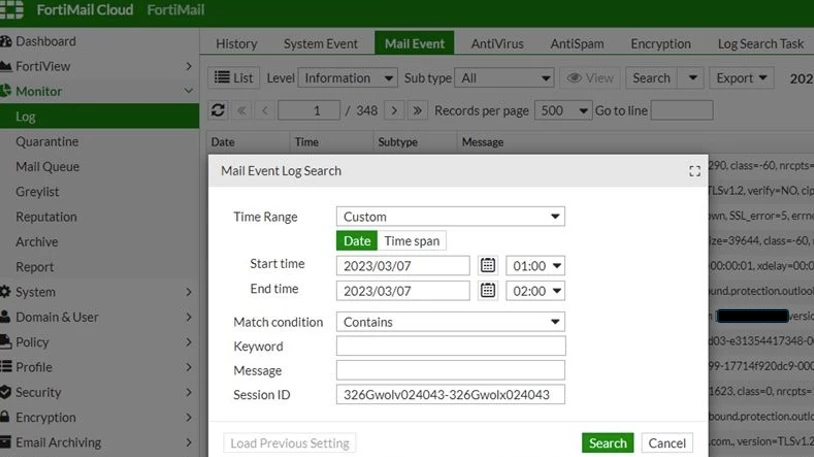
Task: Click the green Search button in dialog
Action: pos(607,443)
